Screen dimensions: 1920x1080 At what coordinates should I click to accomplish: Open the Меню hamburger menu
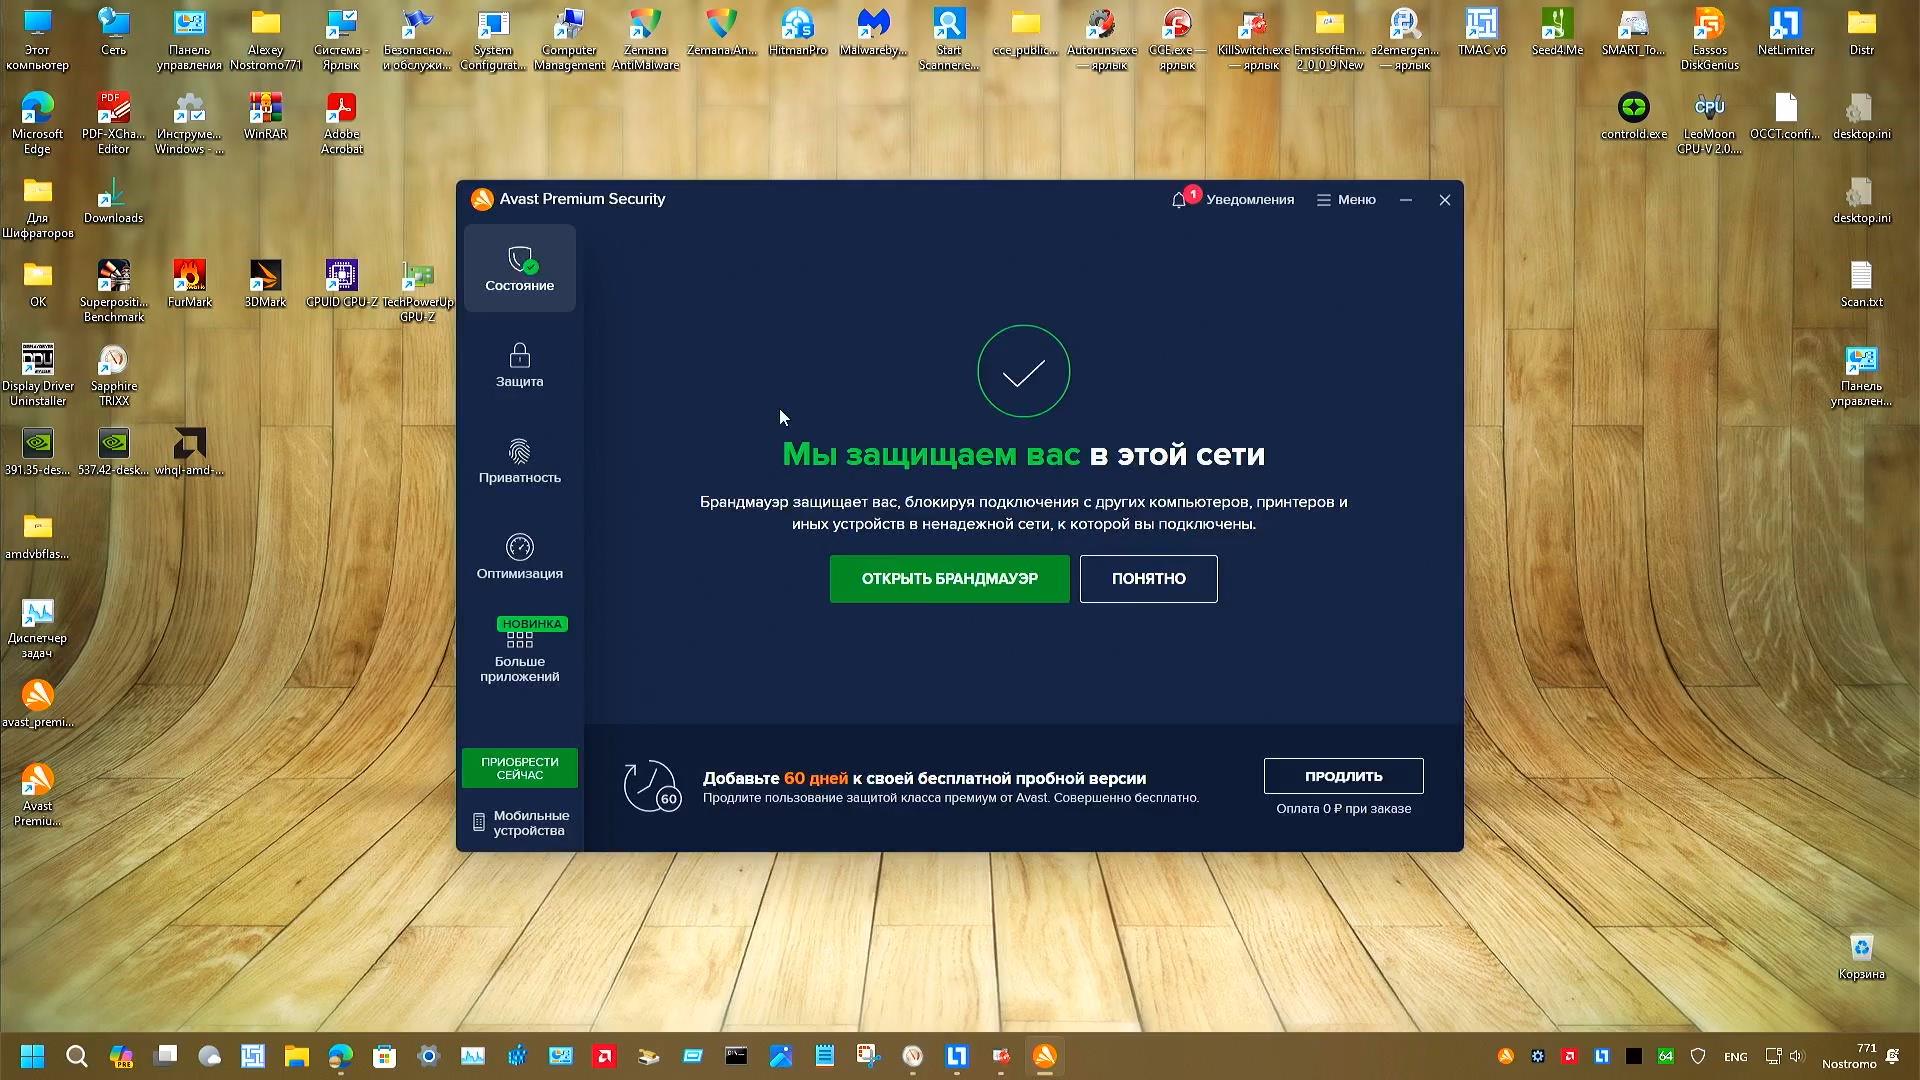pos(1346,200)
